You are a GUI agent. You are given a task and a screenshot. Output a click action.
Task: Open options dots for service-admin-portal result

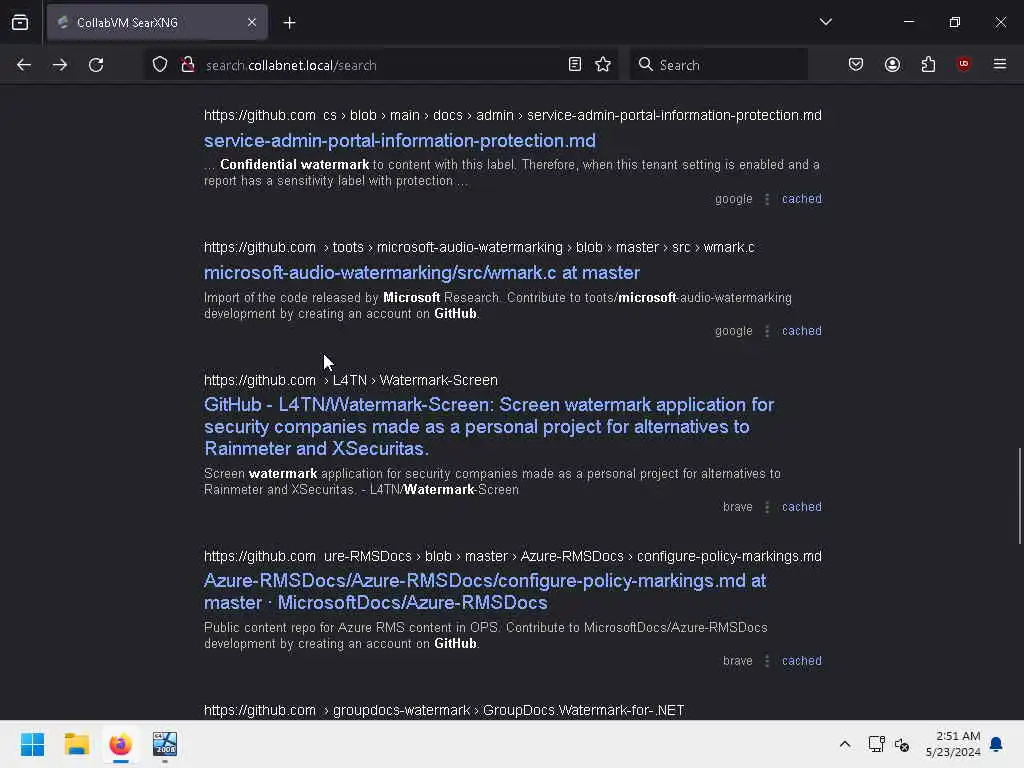pos(767,199)
